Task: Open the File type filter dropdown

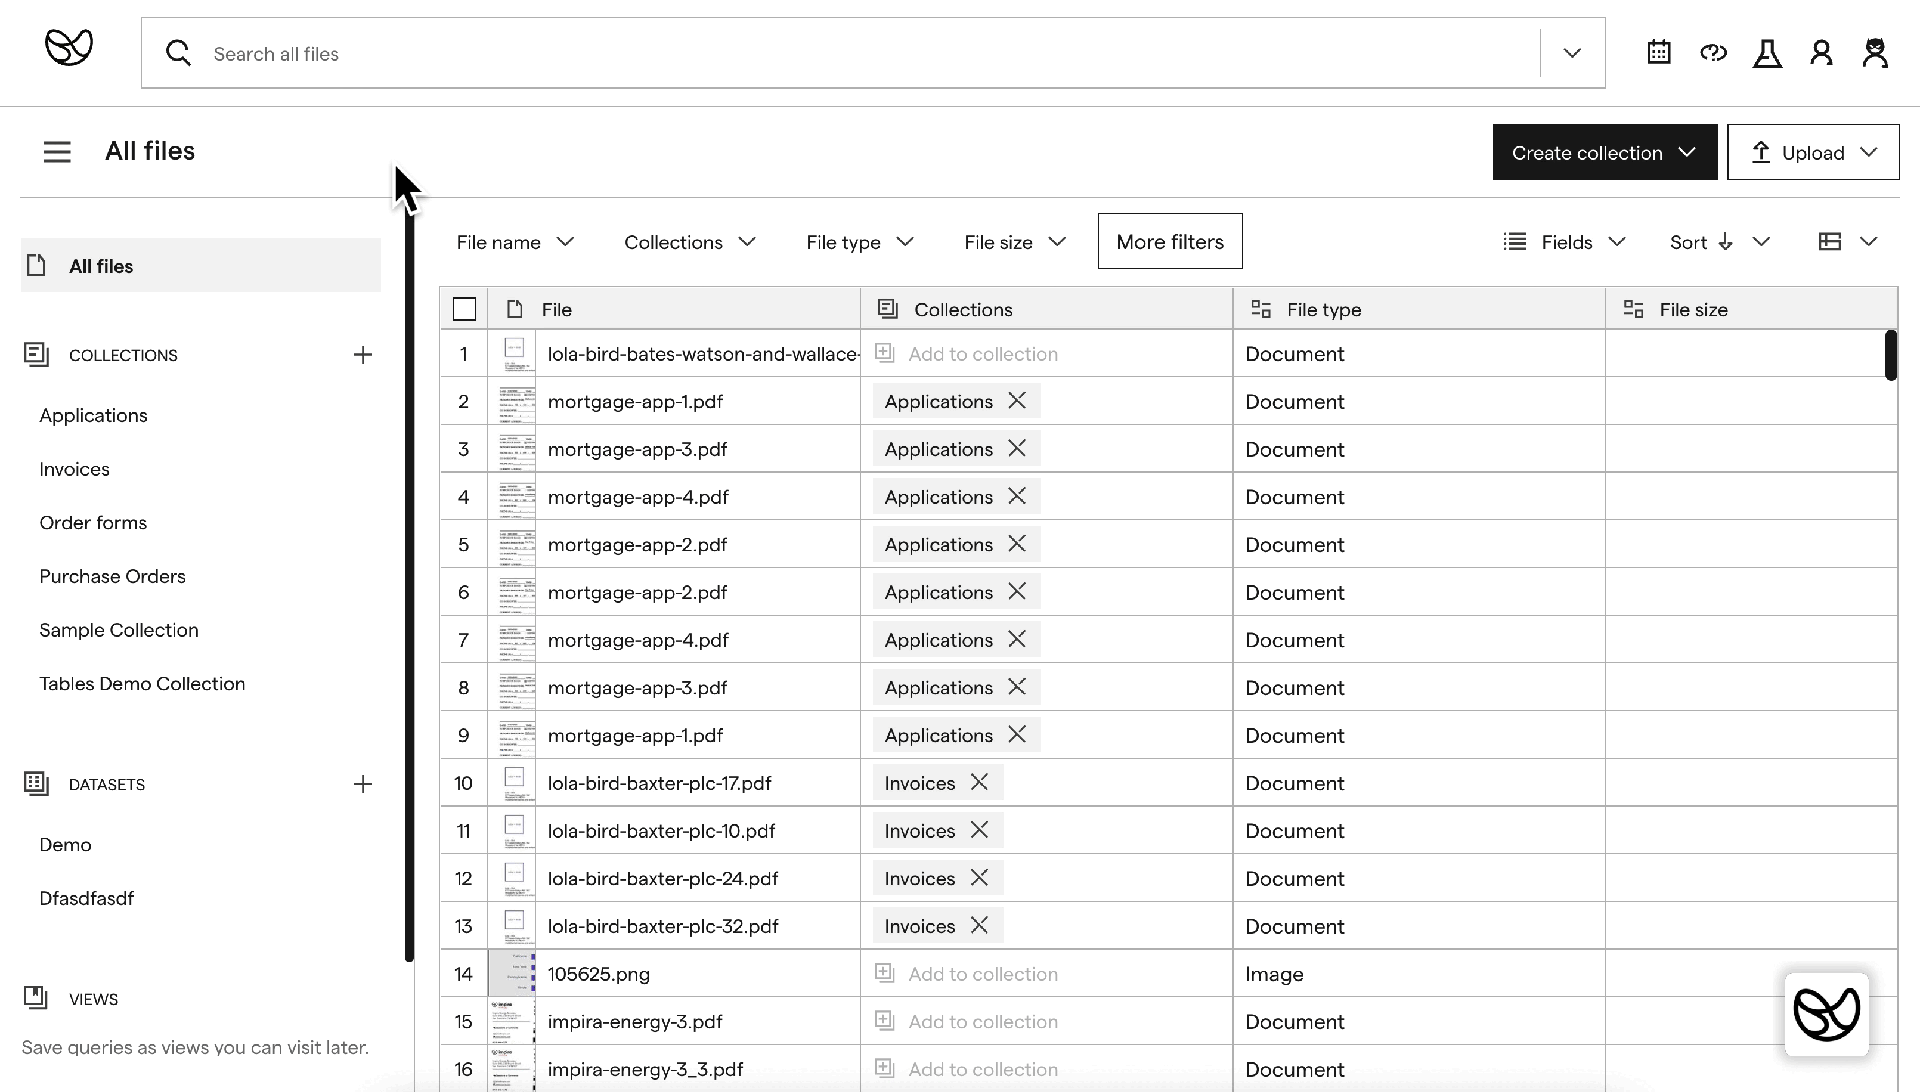Action: [860, 242]
